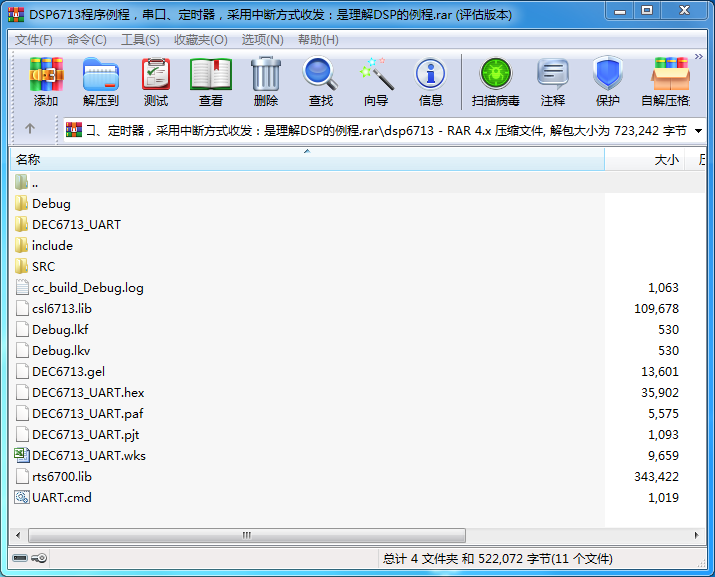Sort by the Size (大小) column header

coord(644,160)
